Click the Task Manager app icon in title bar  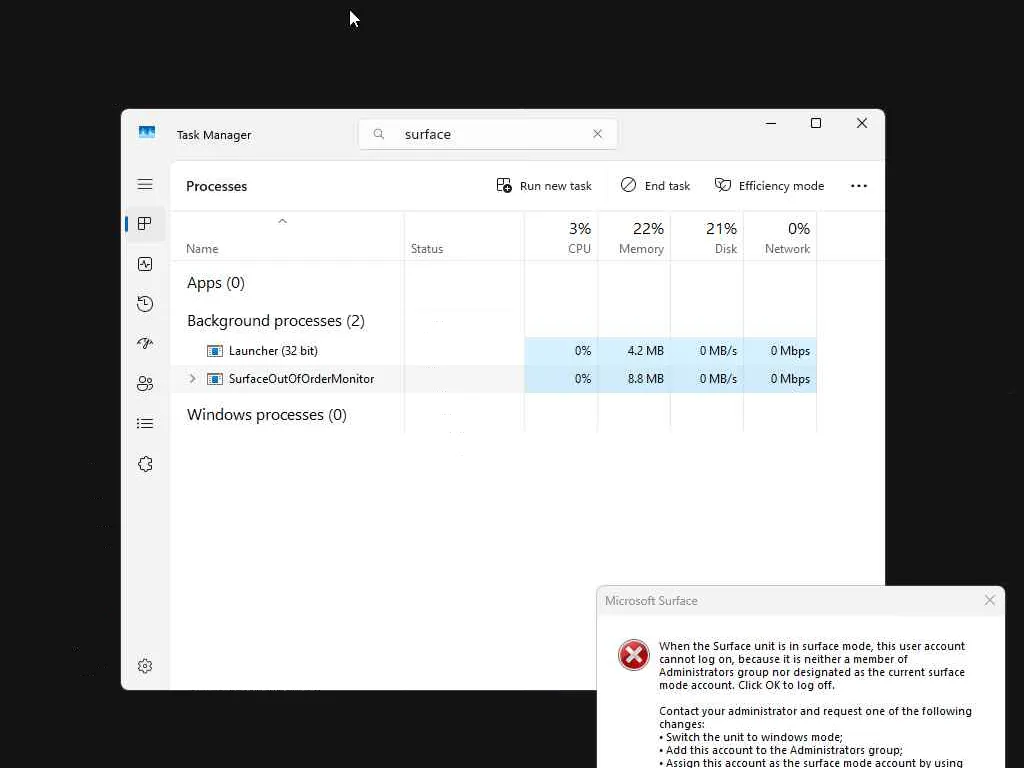coord(147,133)
